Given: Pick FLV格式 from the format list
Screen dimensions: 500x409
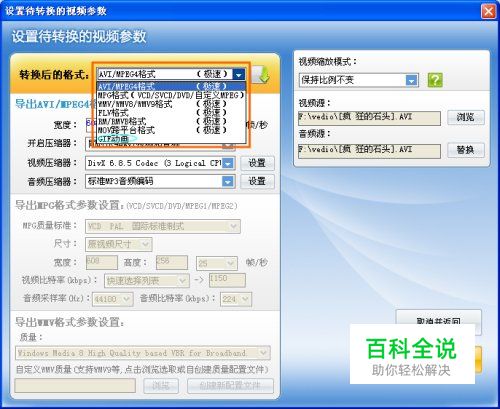Looking at the screenshot, I should click(x=171, y=112).
